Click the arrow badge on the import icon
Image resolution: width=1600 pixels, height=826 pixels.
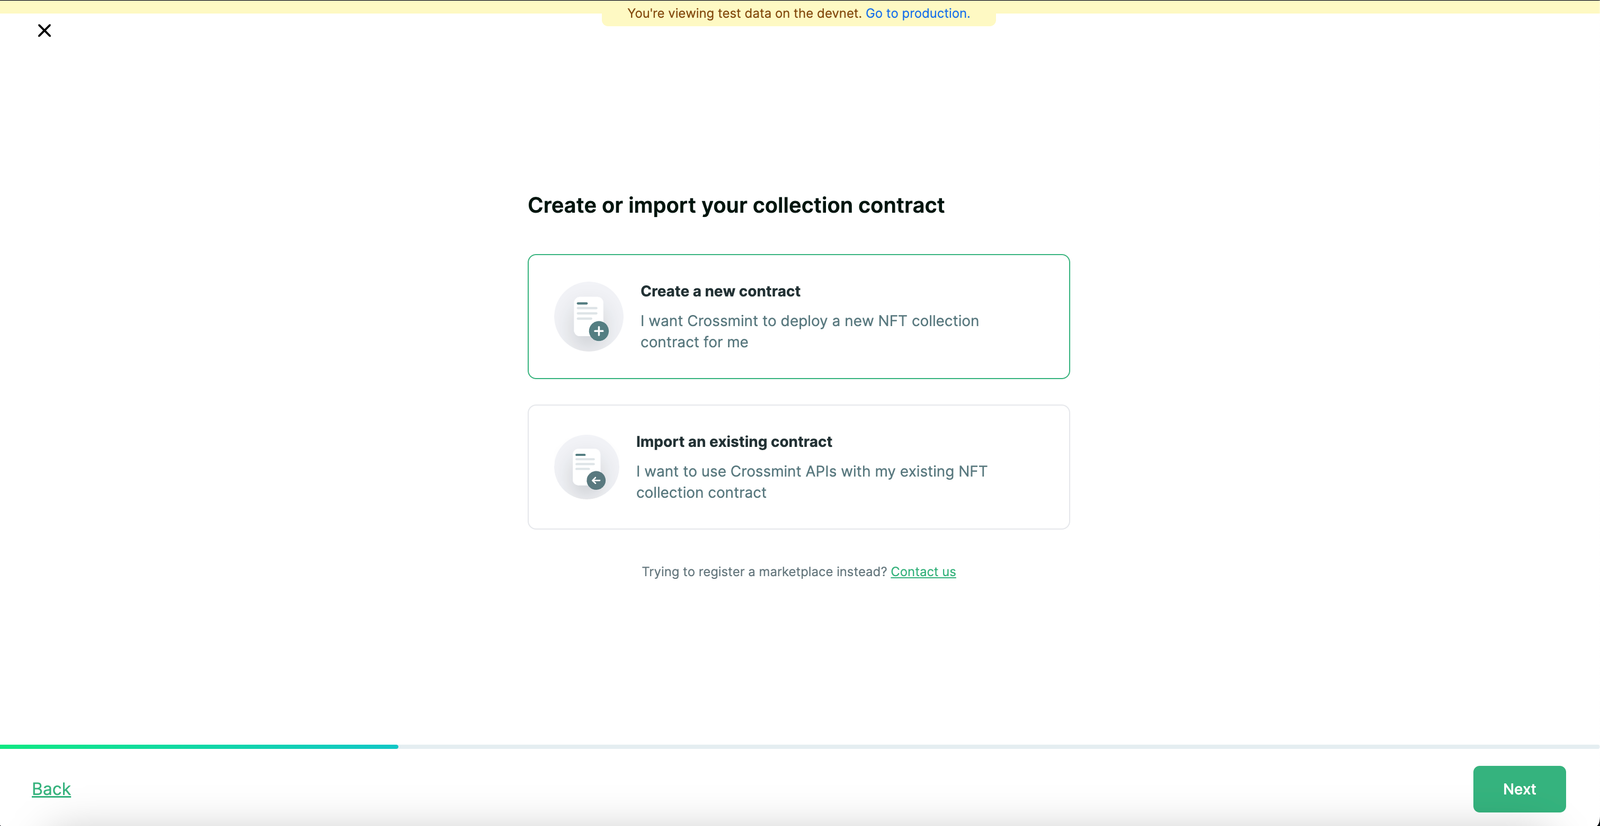(x=596, y=481)
